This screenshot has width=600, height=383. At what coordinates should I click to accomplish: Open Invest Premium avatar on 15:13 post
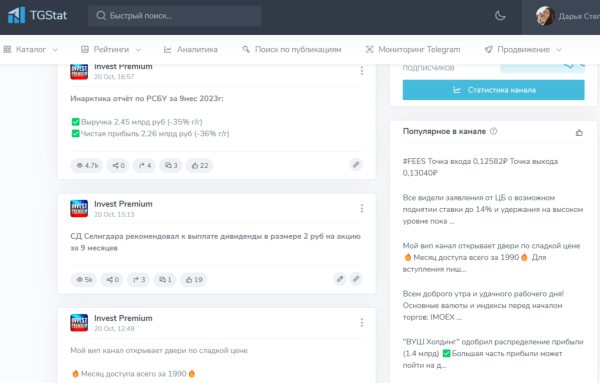click(79, 209)
